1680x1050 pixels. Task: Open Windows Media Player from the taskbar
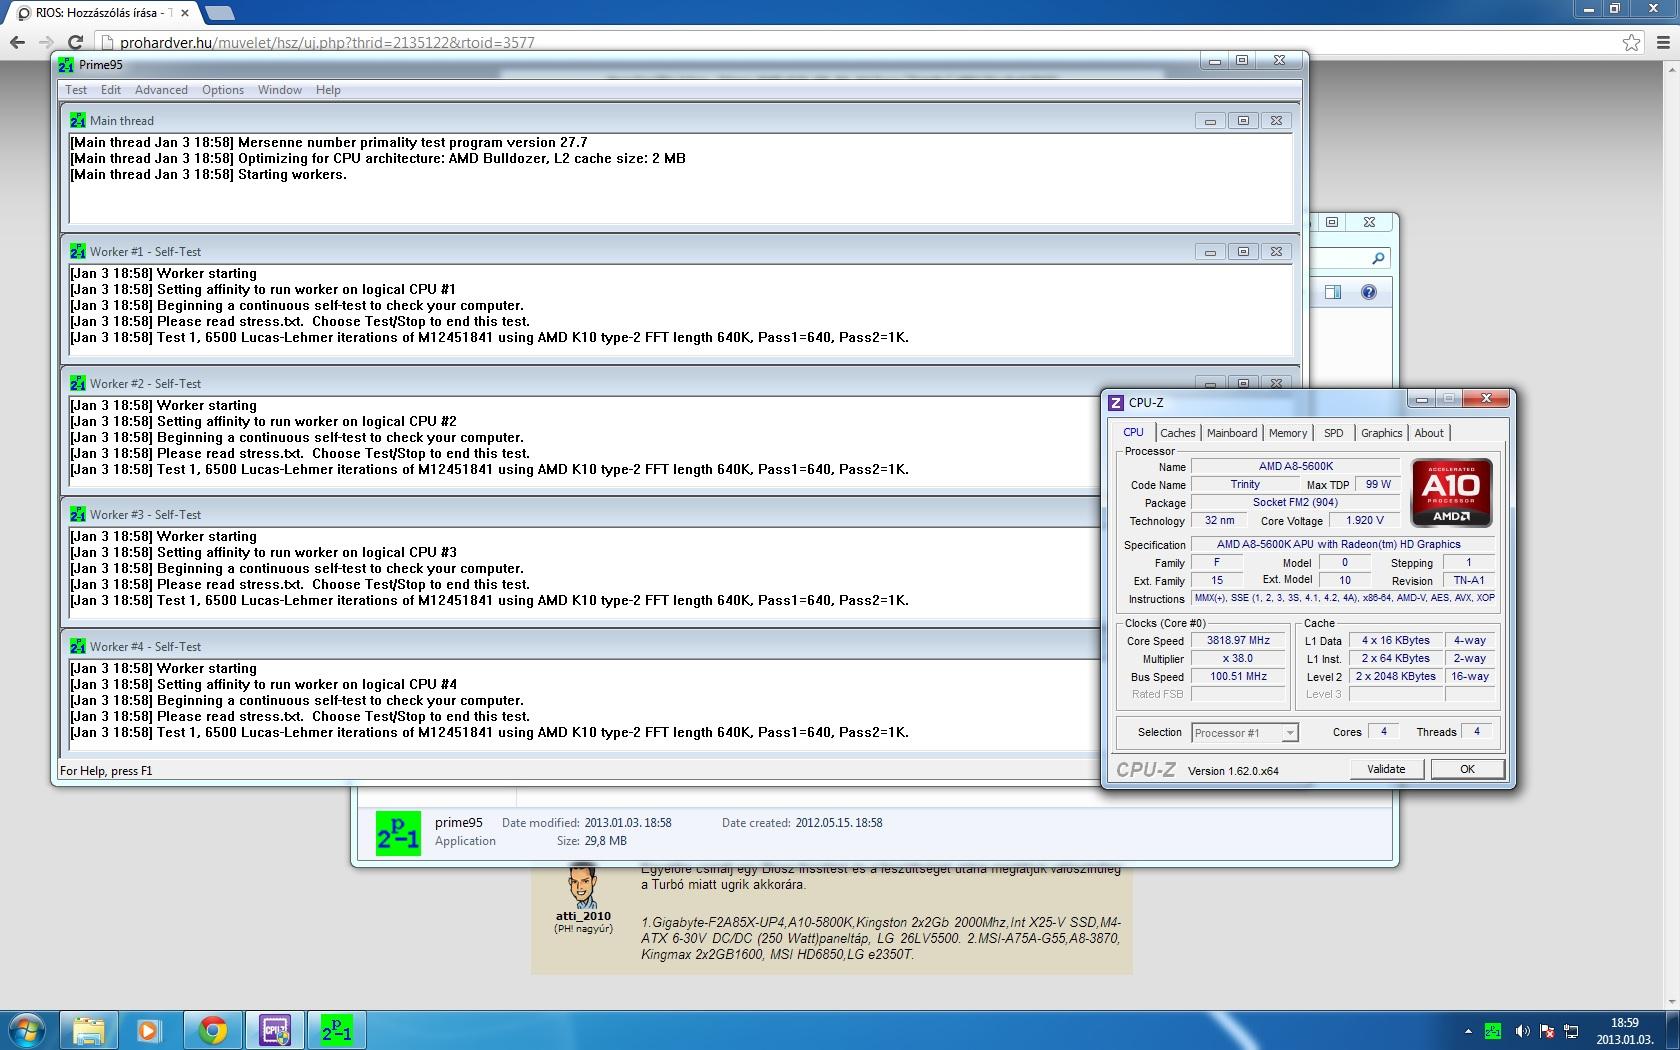click(x=149, y=1030)
